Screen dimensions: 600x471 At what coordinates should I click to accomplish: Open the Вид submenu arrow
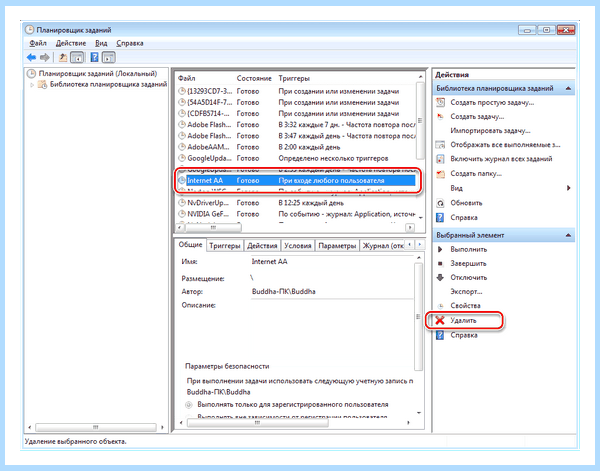tap(569, 188)
